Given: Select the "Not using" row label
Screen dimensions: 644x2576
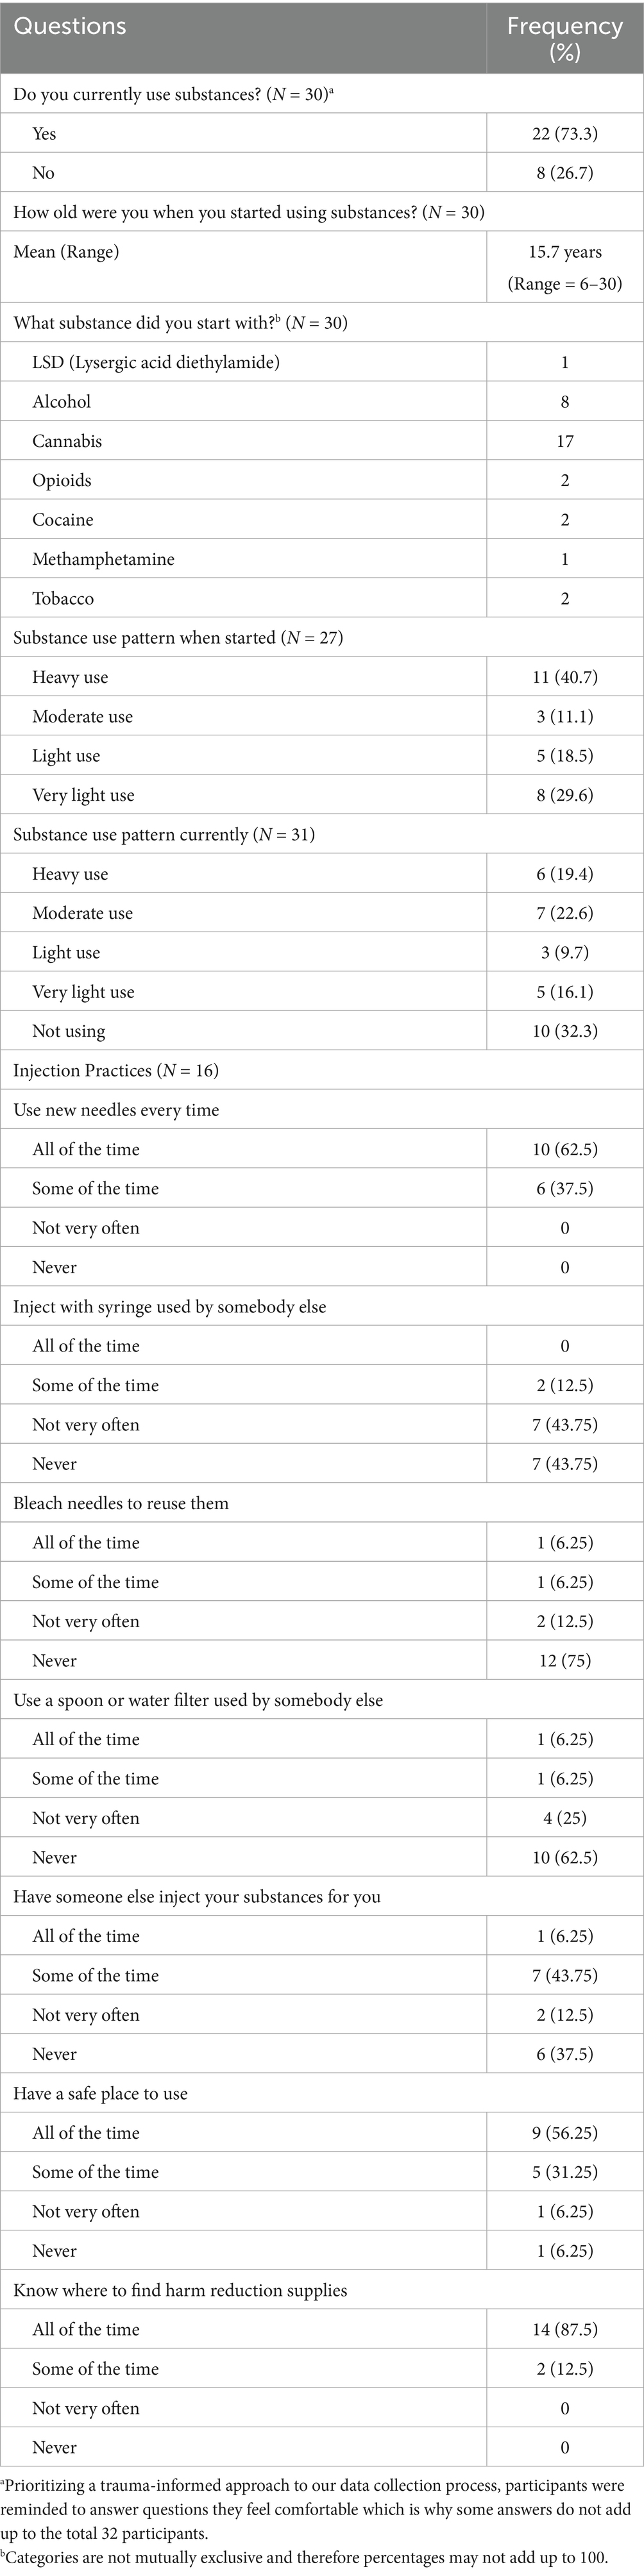Looking at the screenshot, I should click(68, 1031).
